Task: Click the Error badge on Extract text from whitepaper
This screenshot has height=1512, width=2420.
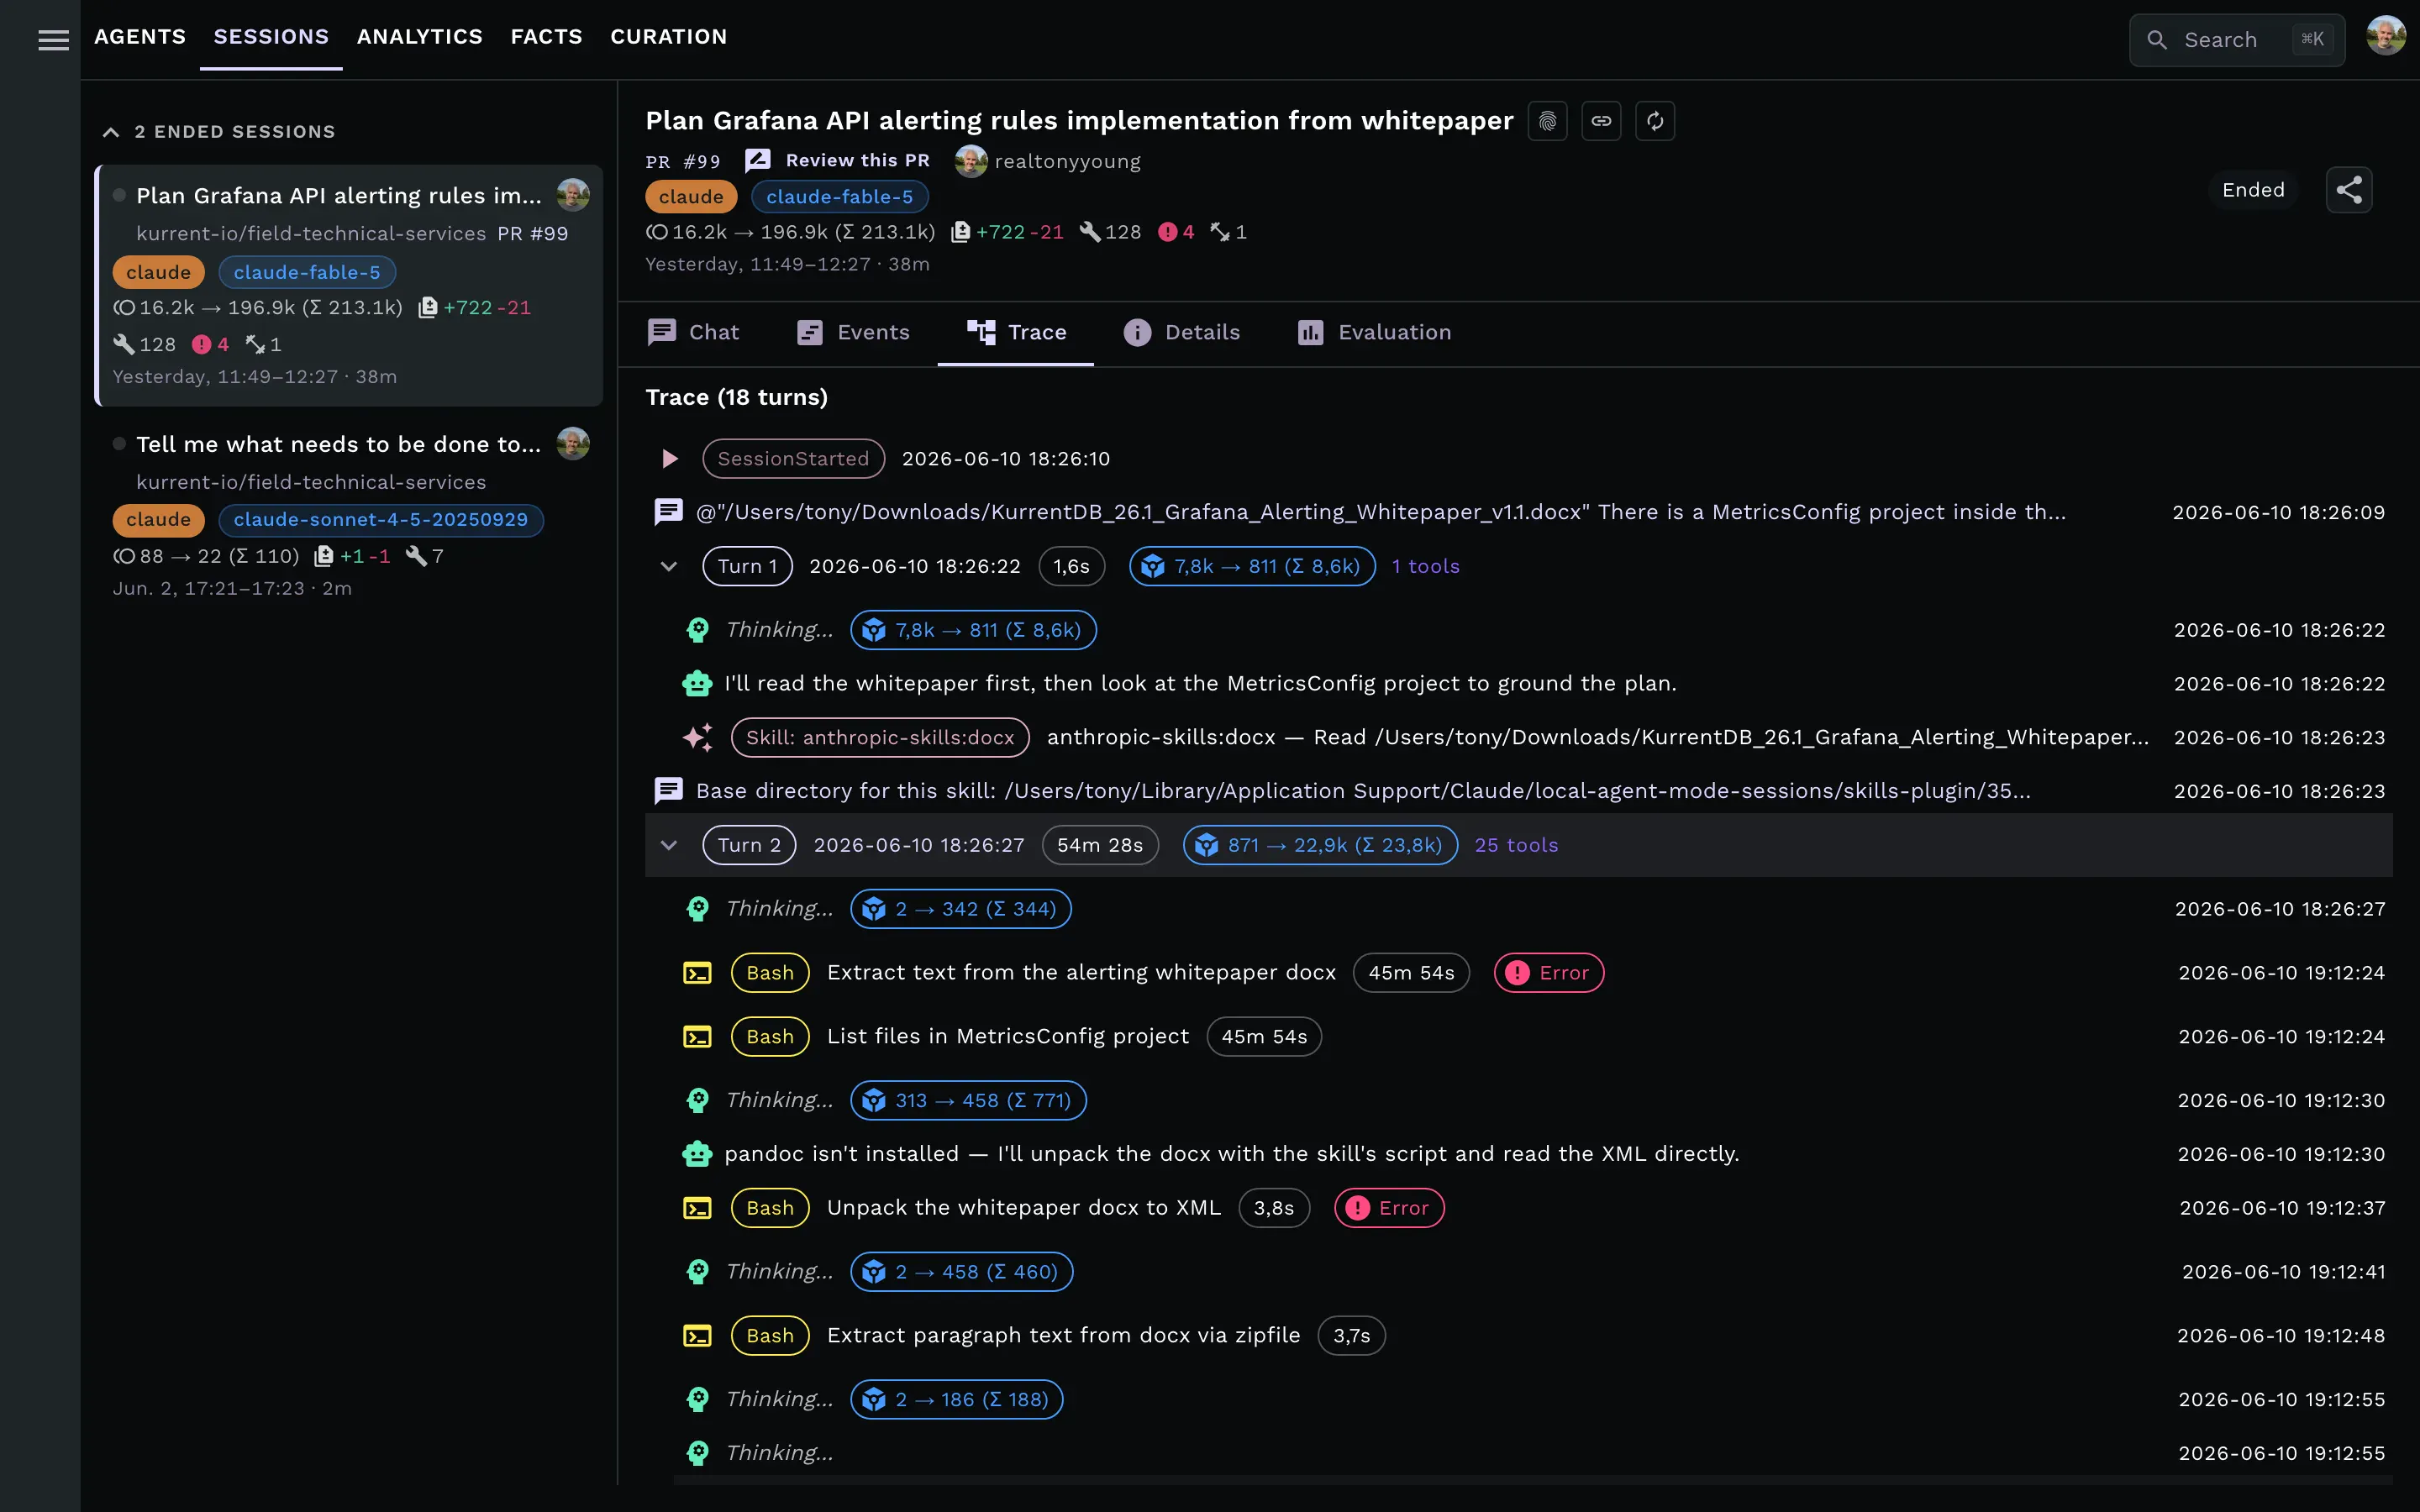Action: (1549, 973)
